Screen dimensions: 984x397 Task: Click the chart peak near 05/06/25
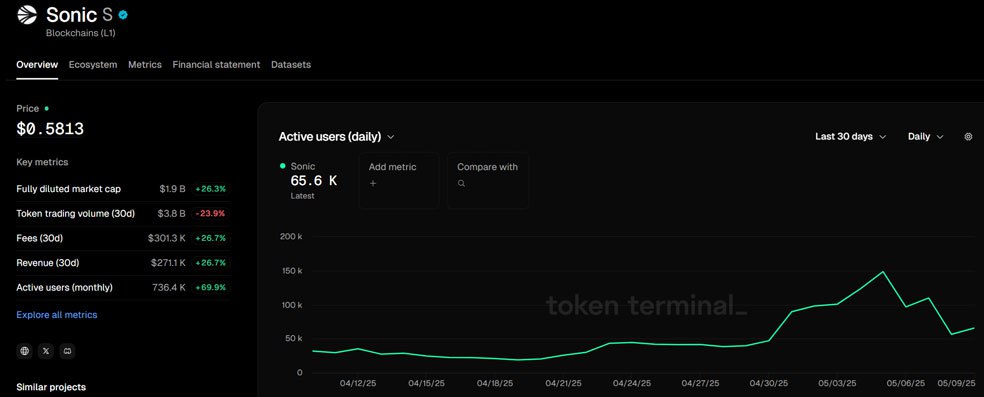click(883, 272)
